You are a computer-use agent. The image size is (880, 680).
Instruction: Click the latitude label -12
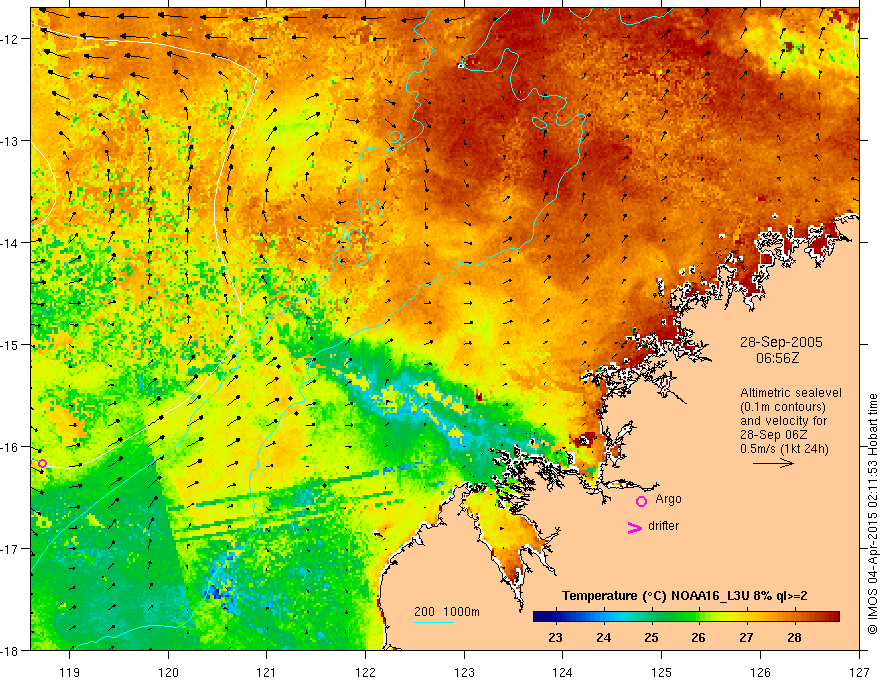tap(11, 39)
